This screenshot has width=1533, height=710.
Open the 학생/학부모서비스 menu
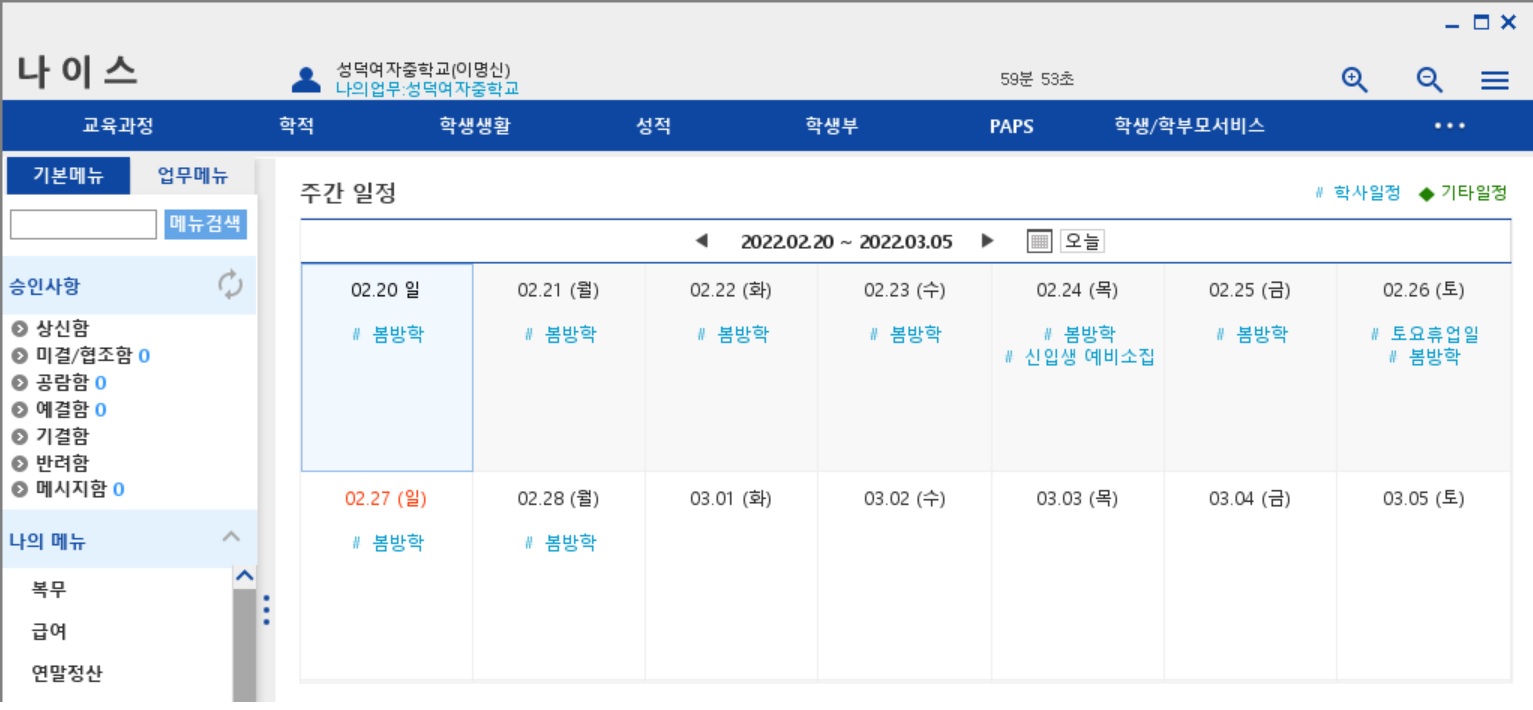coord(1190,126)
